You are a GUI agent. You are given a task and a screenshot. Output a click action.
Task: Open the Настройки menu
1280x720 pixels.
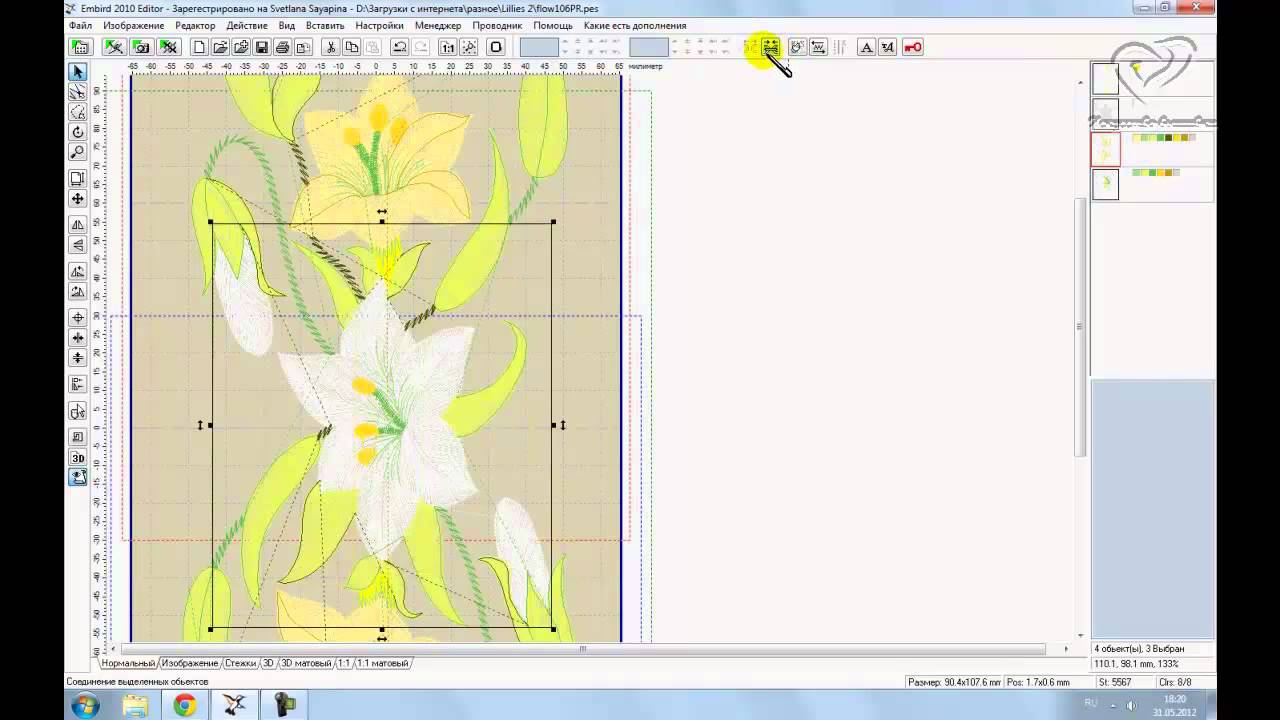coord(380,25)
